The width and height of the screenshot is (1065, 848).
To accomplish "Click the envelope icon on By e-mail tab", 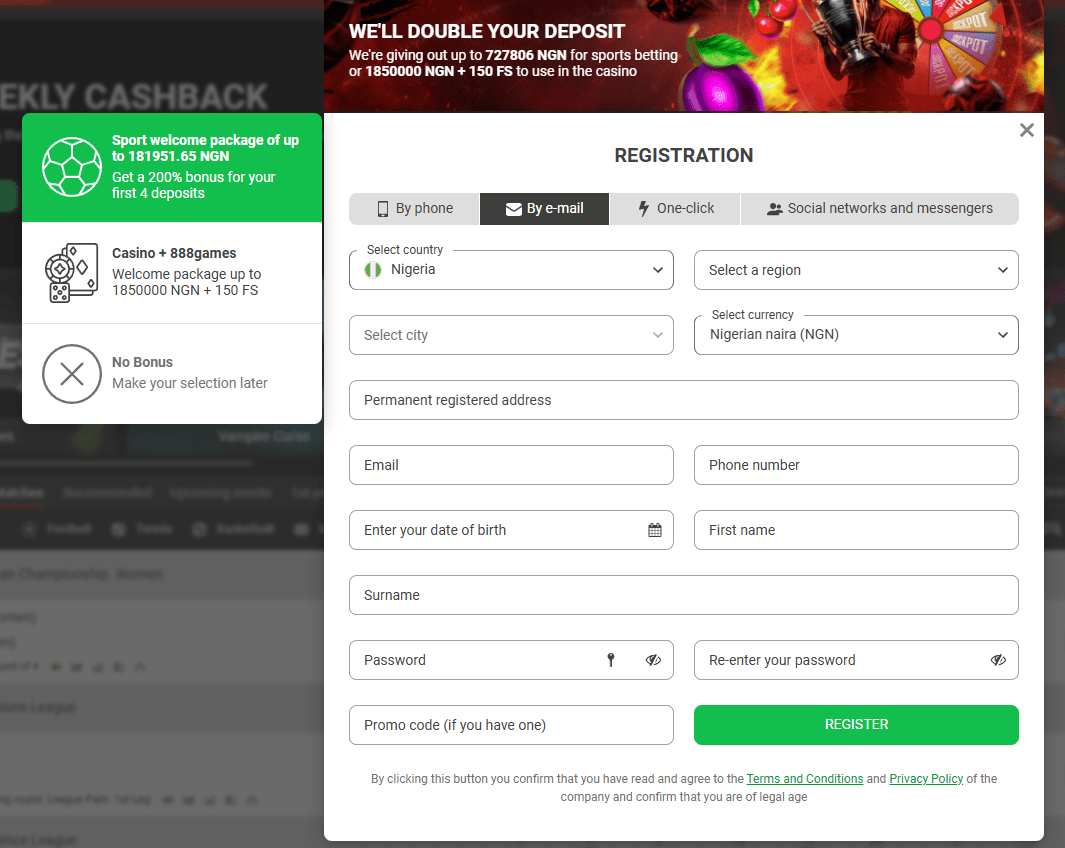I will click(512, 208).
